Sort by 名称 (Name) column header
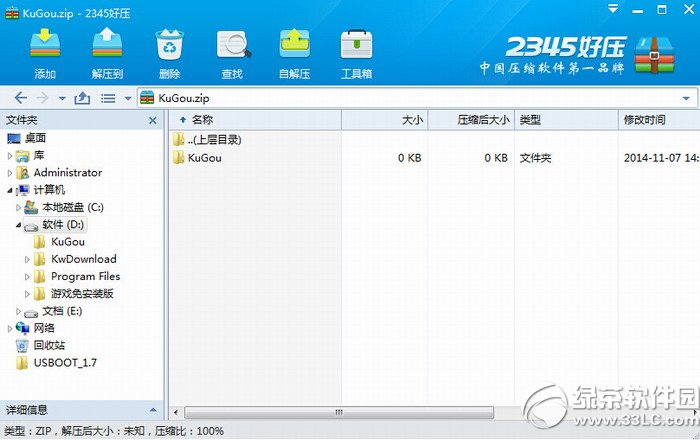The width and height of the screenshot is (700, 440). click(255, 120)
